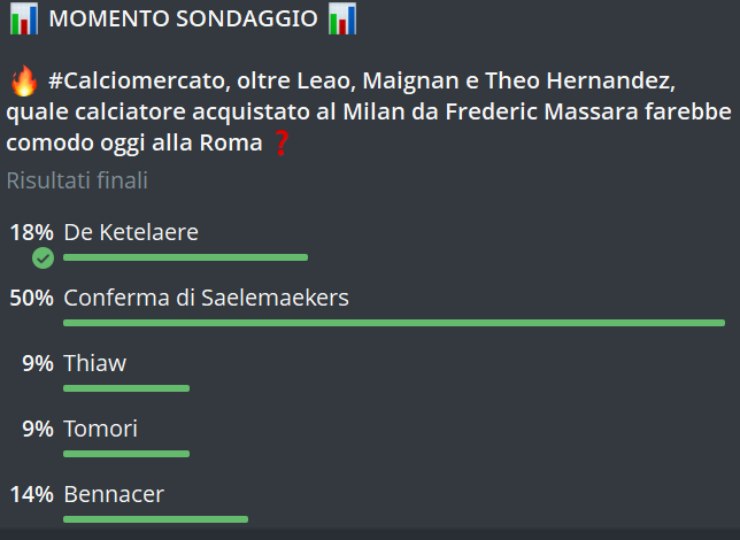Click the green checkmark under 18%

42,258
